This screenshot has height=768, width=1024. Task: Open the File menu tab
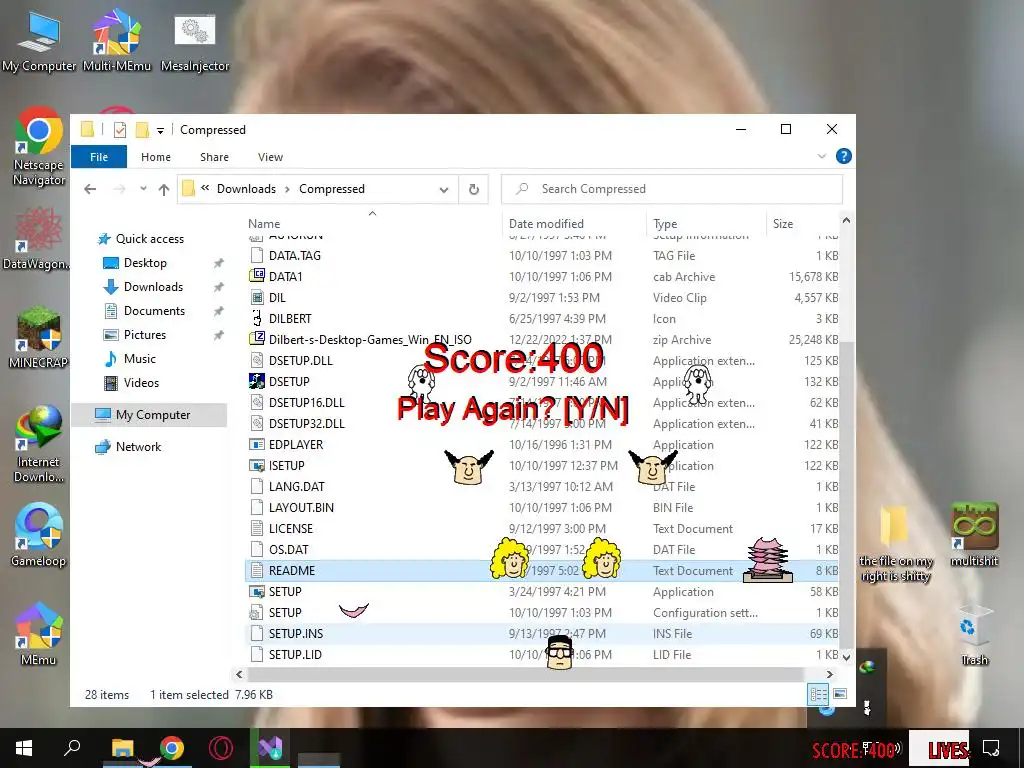pos(99,157)
